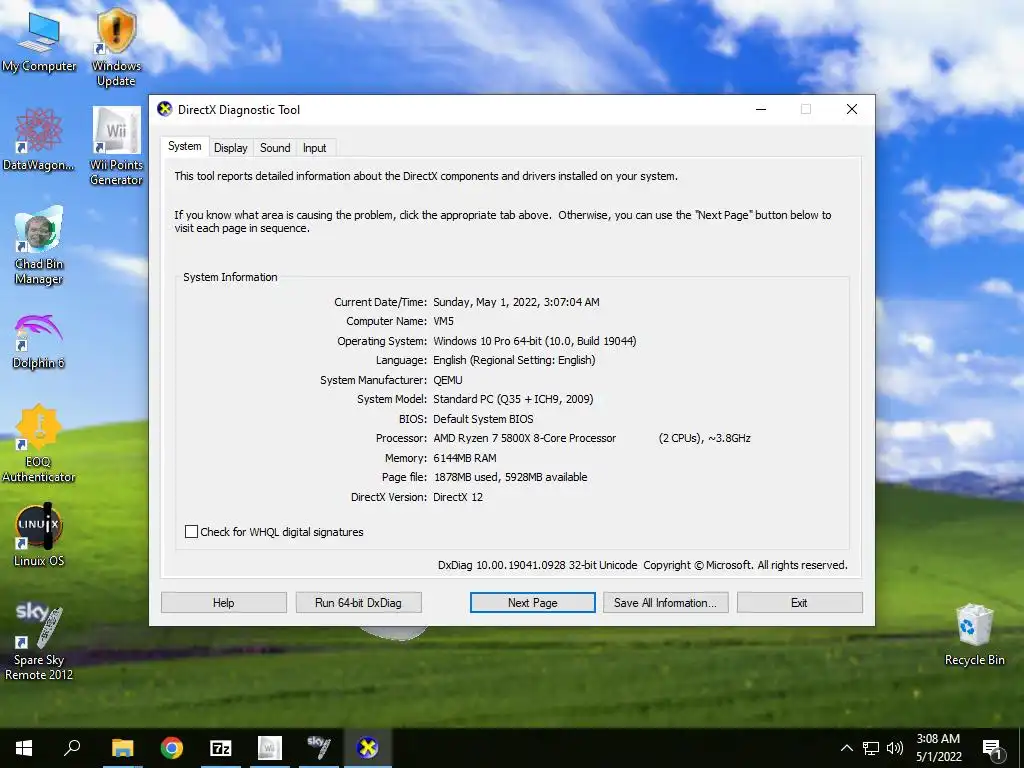
Task: Click the Page file usage value
Action: click(x=511, y=477)
